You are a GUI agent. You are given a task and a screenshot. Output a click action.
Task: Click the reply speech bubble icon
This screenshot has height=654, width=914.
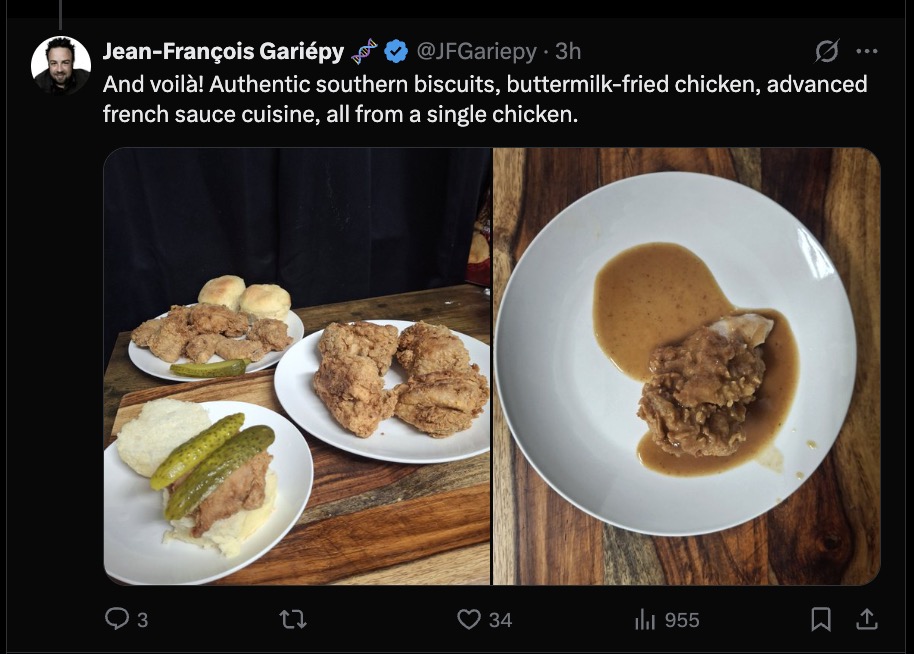(x=117, y=620)
